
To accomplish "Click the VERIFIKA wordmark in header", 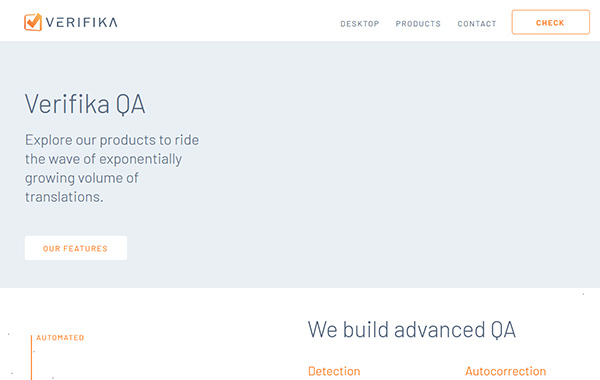I will pyautogui.click(x=82, y=22).
